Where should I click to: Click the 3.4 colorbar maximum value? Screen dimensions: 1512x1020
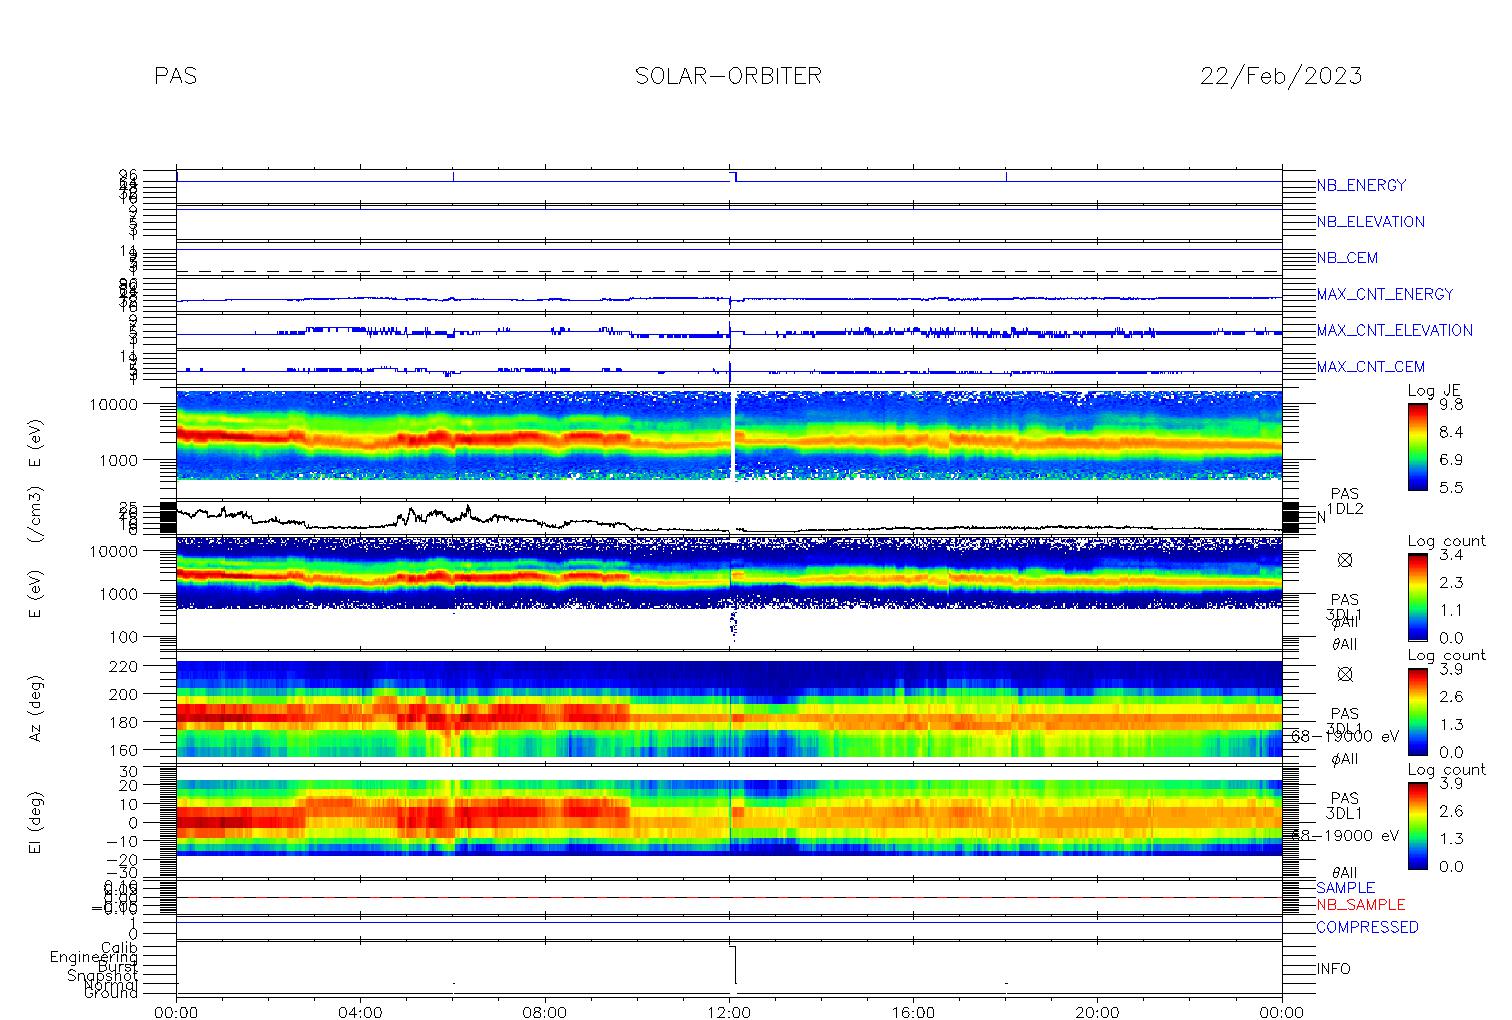(1451, 555)
